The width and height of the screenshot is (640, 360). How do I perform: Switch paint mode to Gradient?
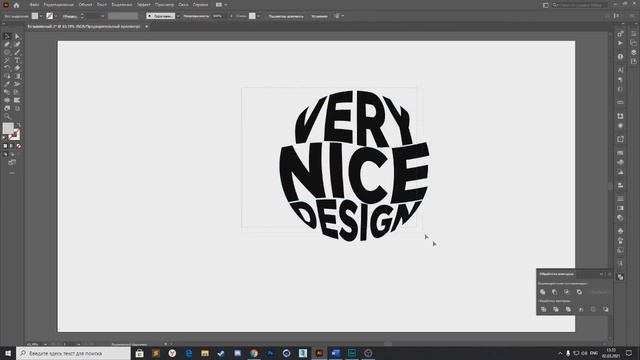11,146
